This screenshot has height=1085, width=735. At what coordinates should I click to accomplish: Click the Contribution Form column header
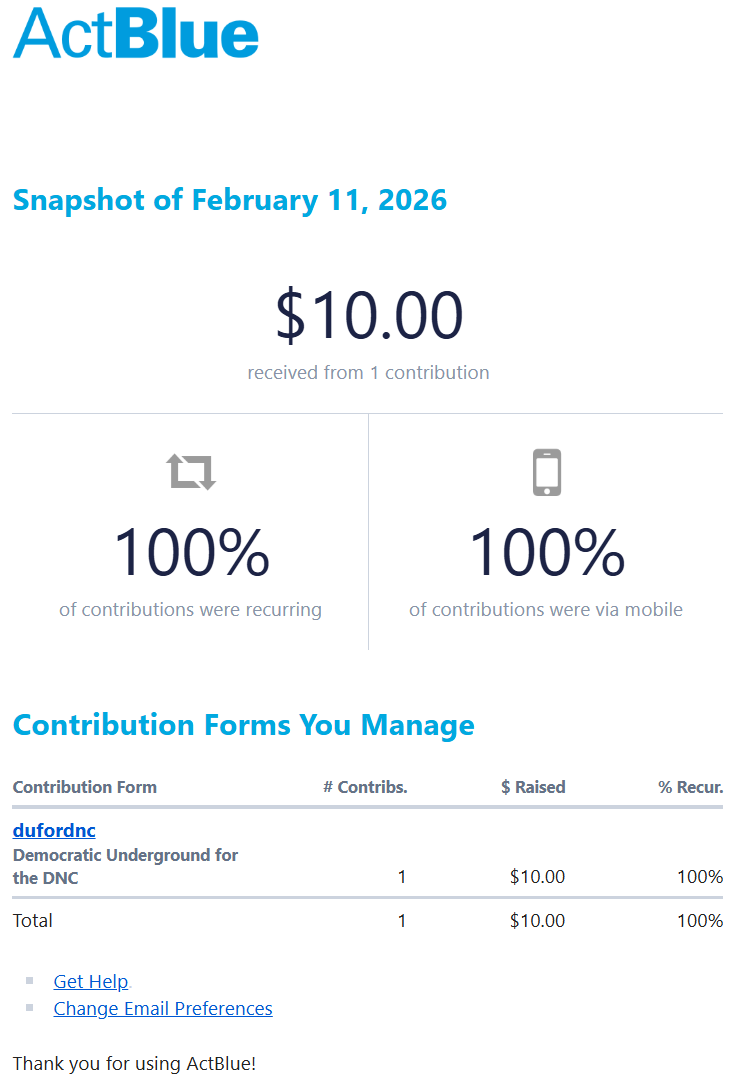[x=85, y=787]
